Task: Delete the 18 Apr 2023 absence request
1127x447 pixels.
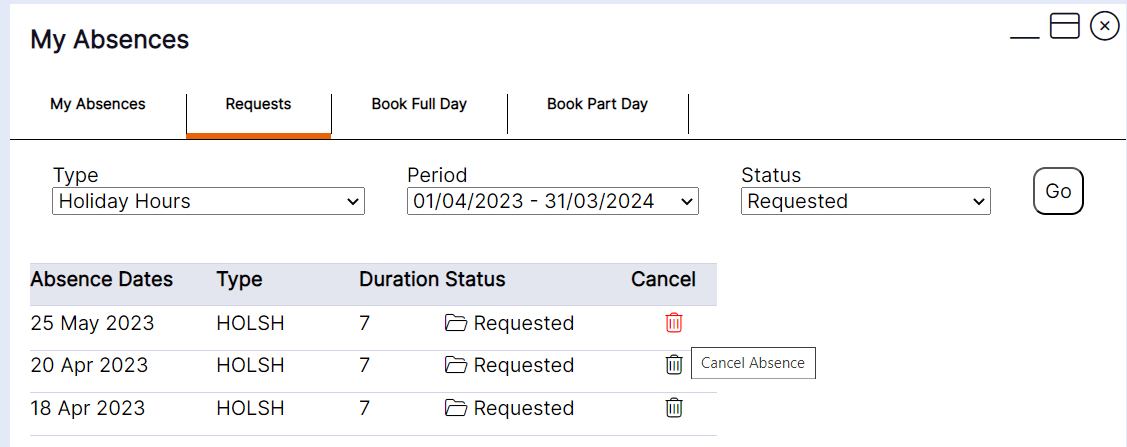Action: [x=674, y=408]
